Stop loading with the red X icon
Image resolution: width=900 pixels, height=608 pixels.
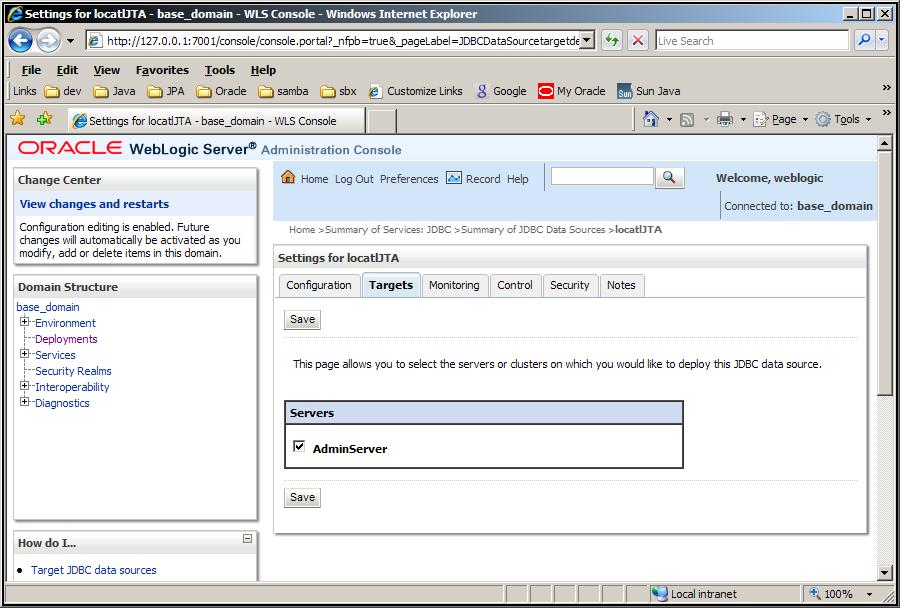[637, 41]
